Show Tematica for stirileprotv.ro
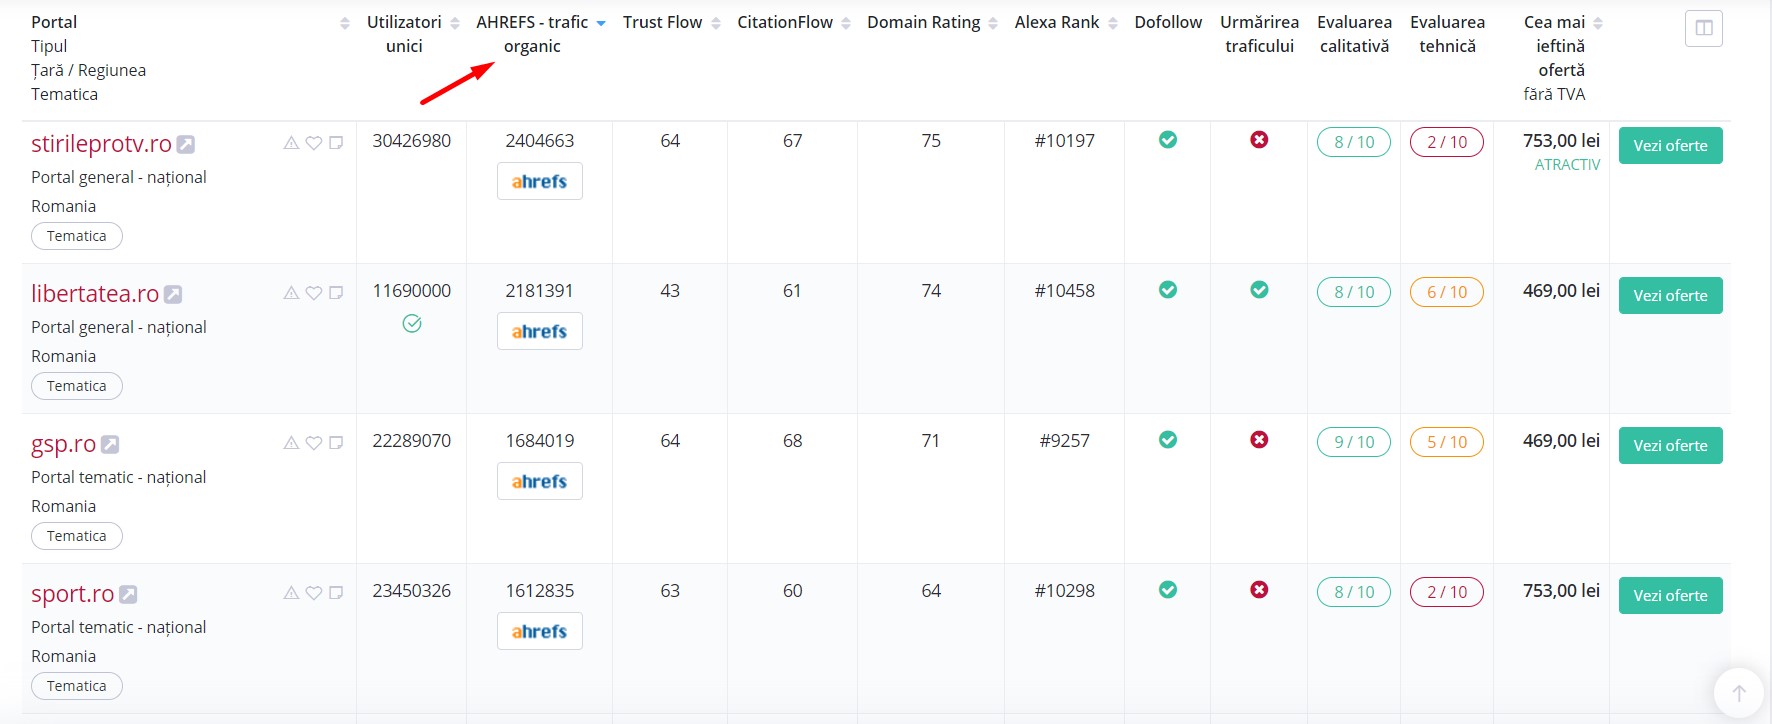This screenshot has height=724, width=1772. [x=77, y=236]
